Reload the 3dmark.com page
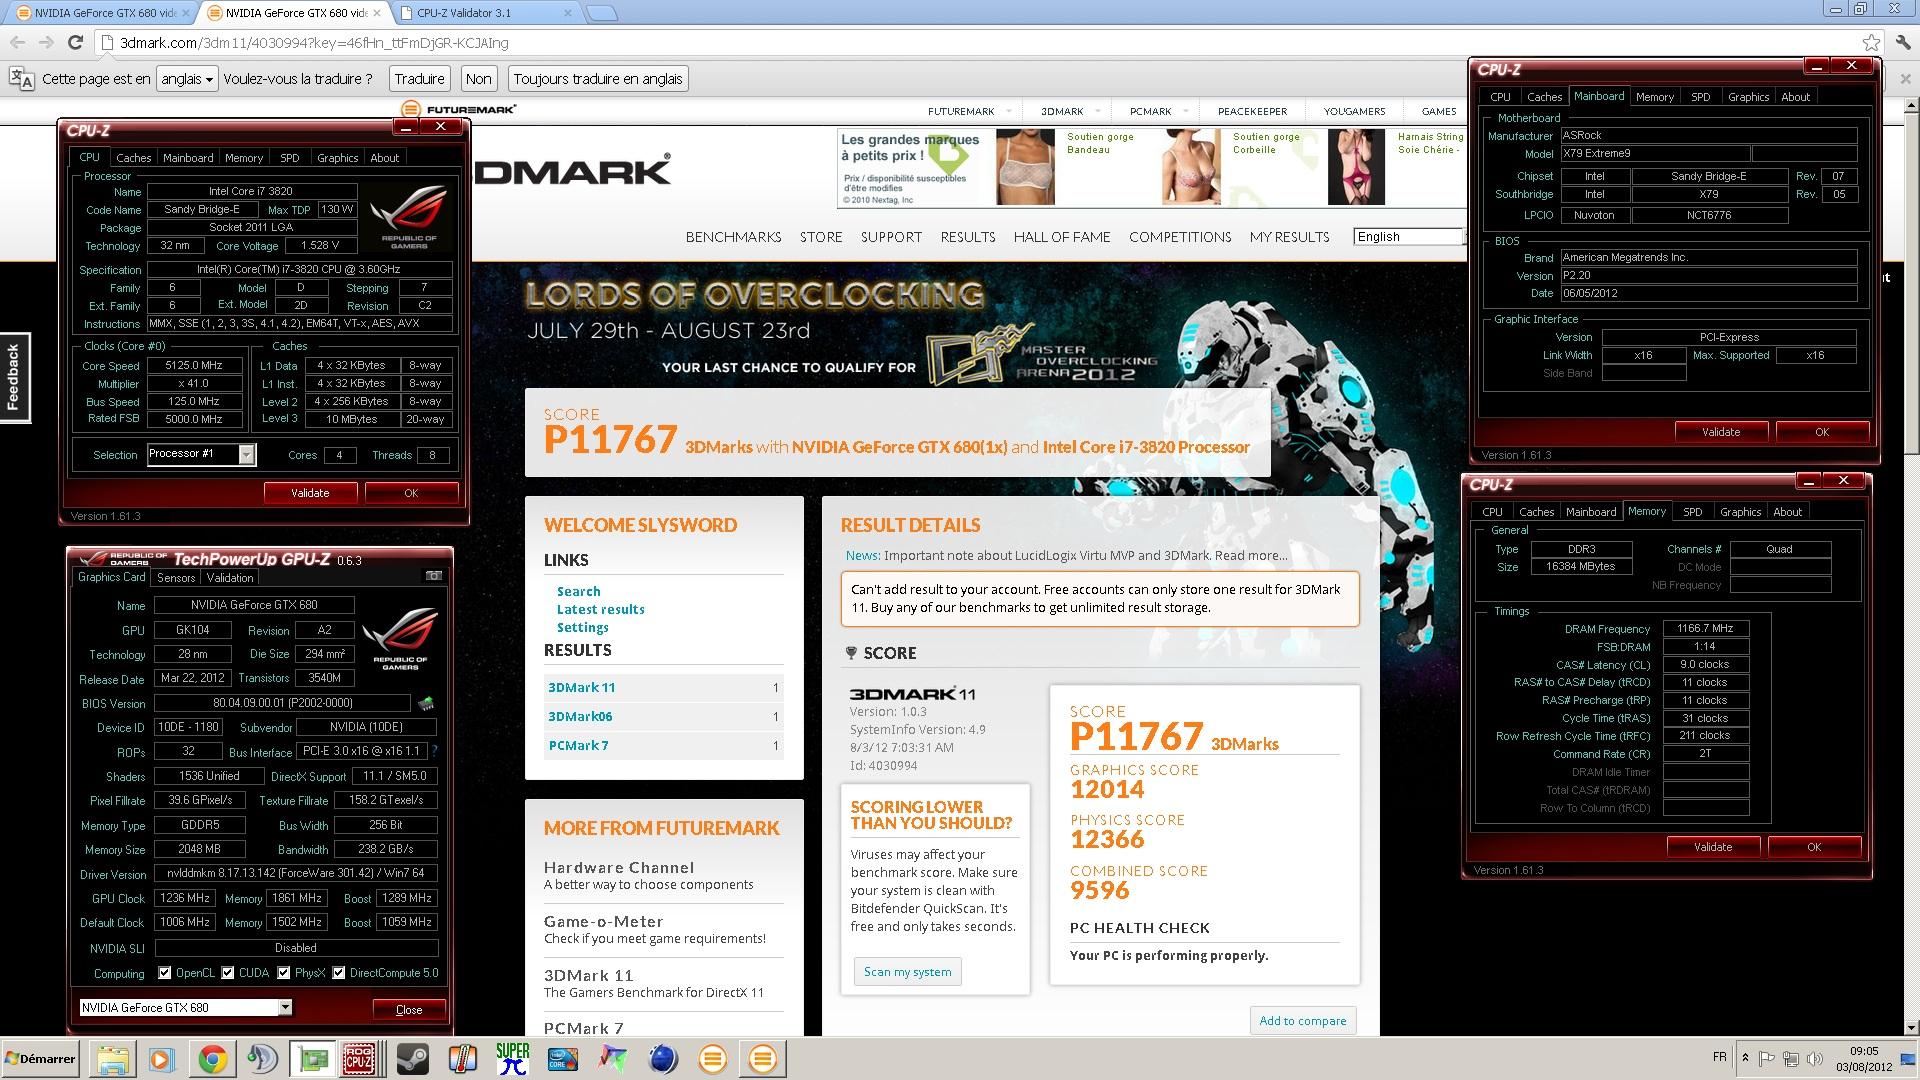 (x=75, y=42)
